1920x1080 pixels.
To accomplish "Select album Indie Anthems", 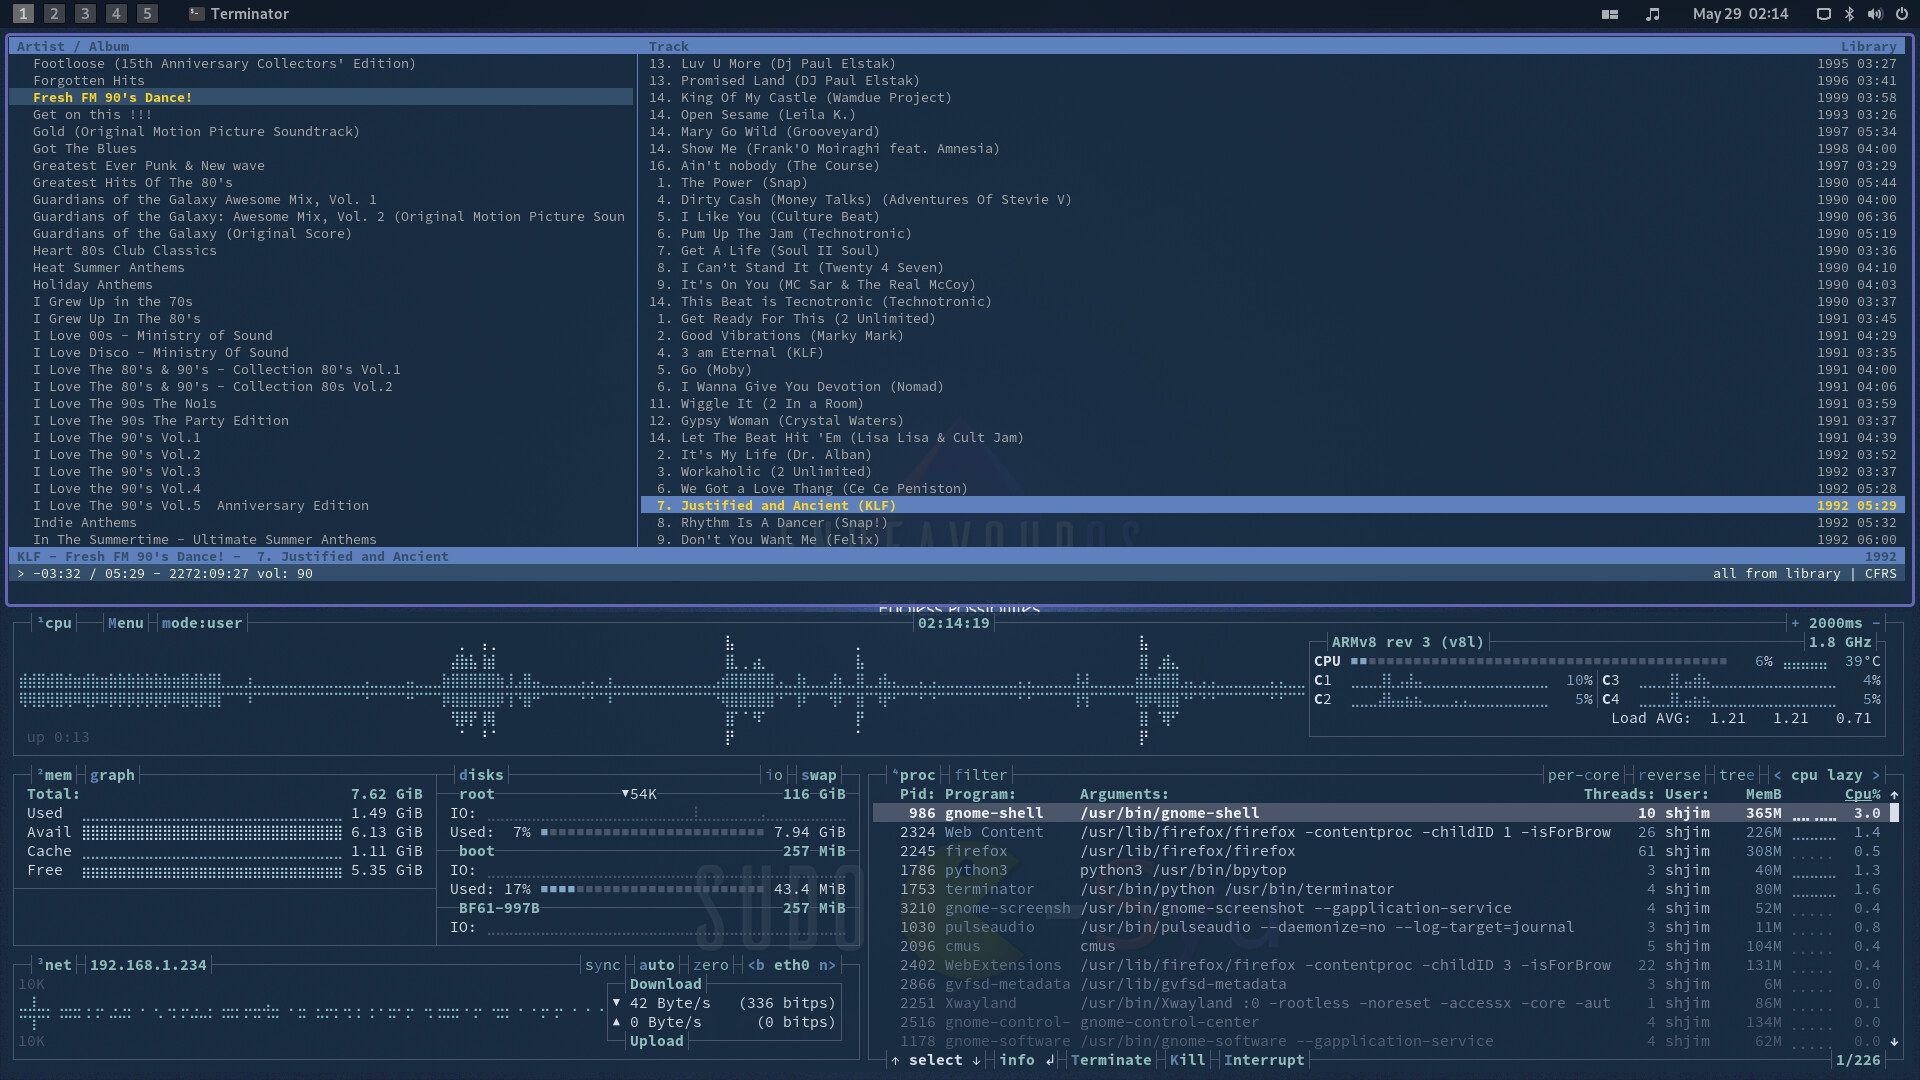I will coord(321,522).
